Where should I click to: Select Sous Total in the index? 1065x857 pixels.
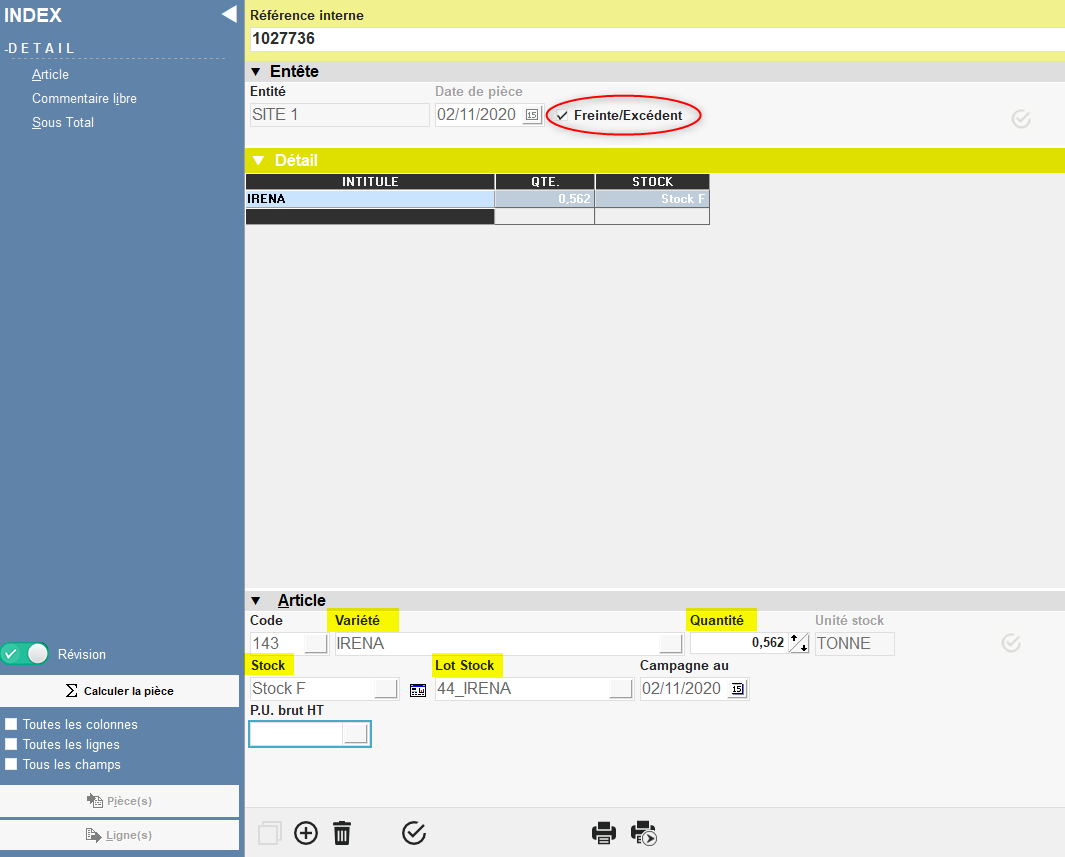pyautogui.click(x=63, y=123)
